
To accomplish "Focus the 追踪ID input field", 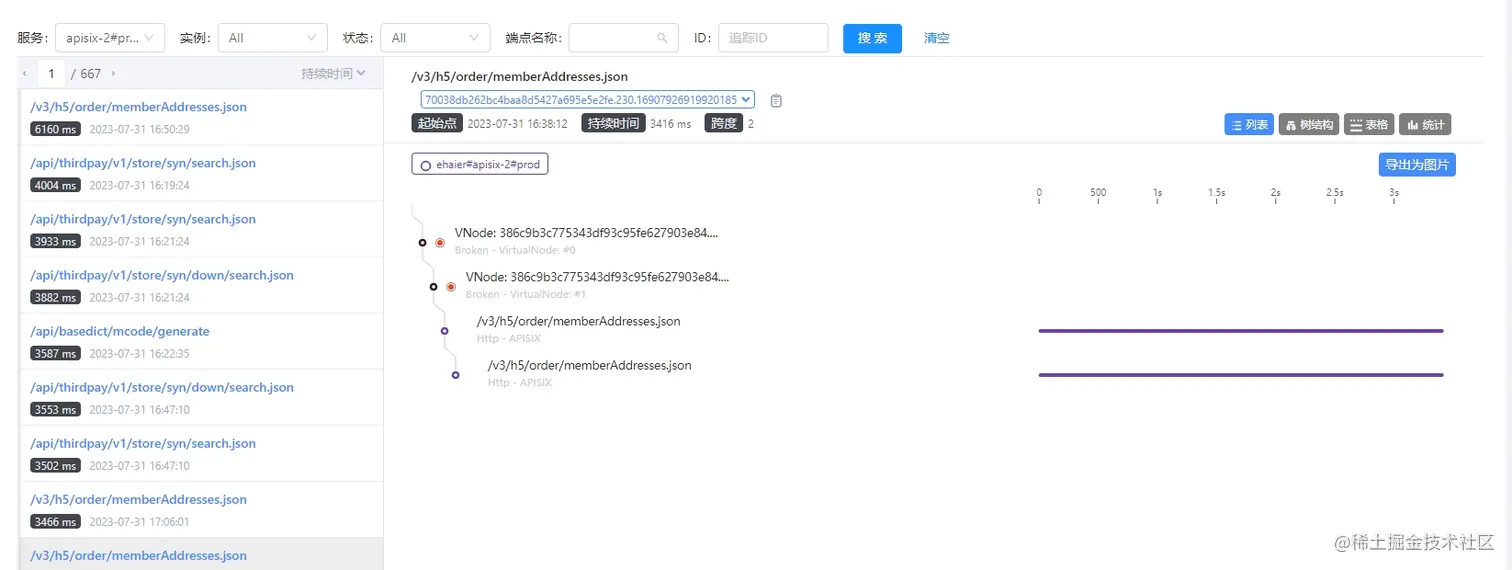I will 773,38.
